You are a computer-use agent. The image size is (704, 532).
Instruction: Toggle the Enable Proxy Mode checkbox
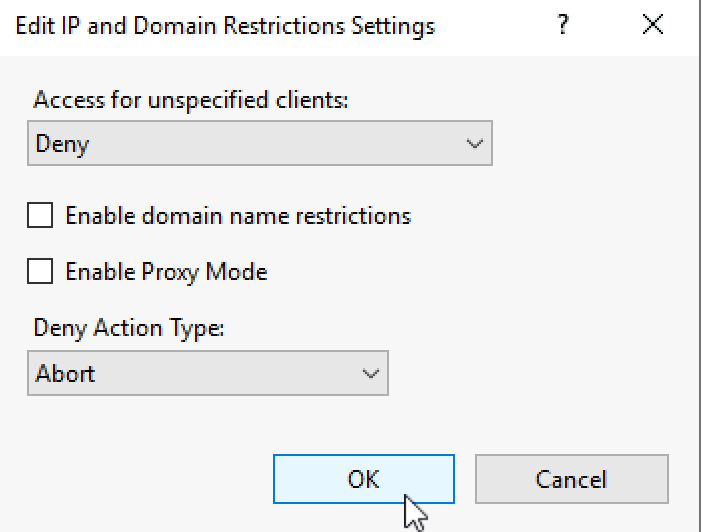tap(40, 271)
